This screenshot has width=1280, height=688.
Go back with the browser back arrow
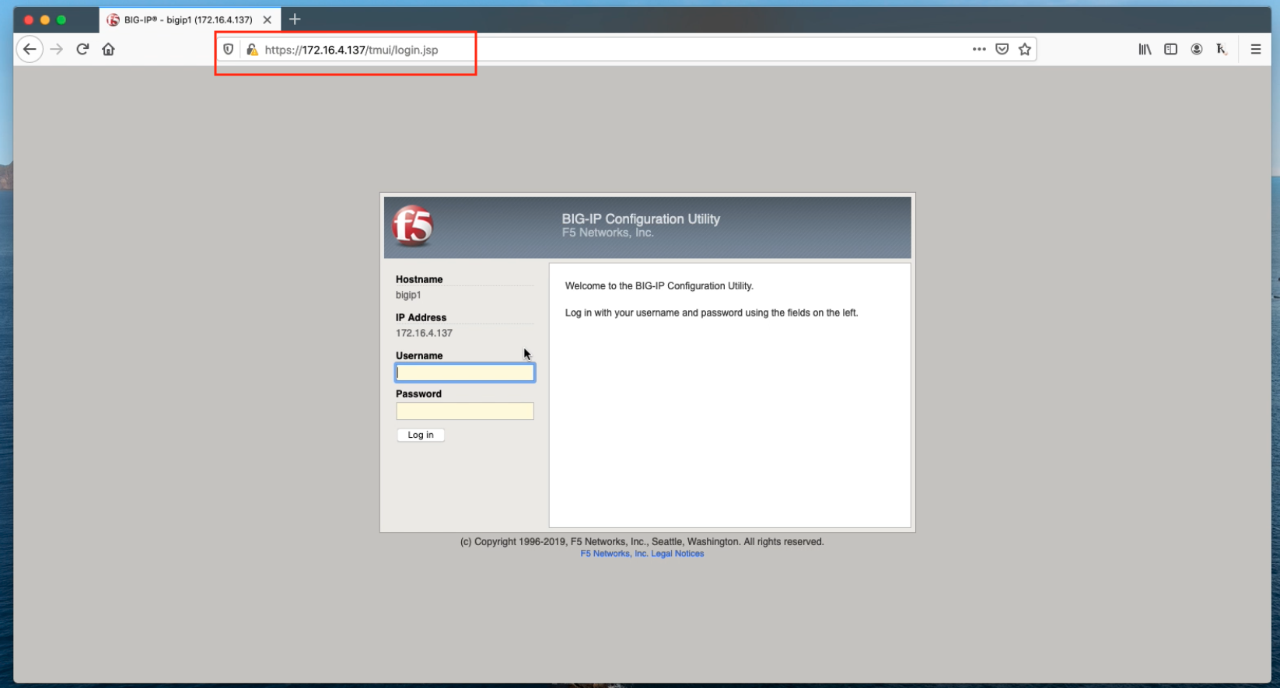point(30,49)
